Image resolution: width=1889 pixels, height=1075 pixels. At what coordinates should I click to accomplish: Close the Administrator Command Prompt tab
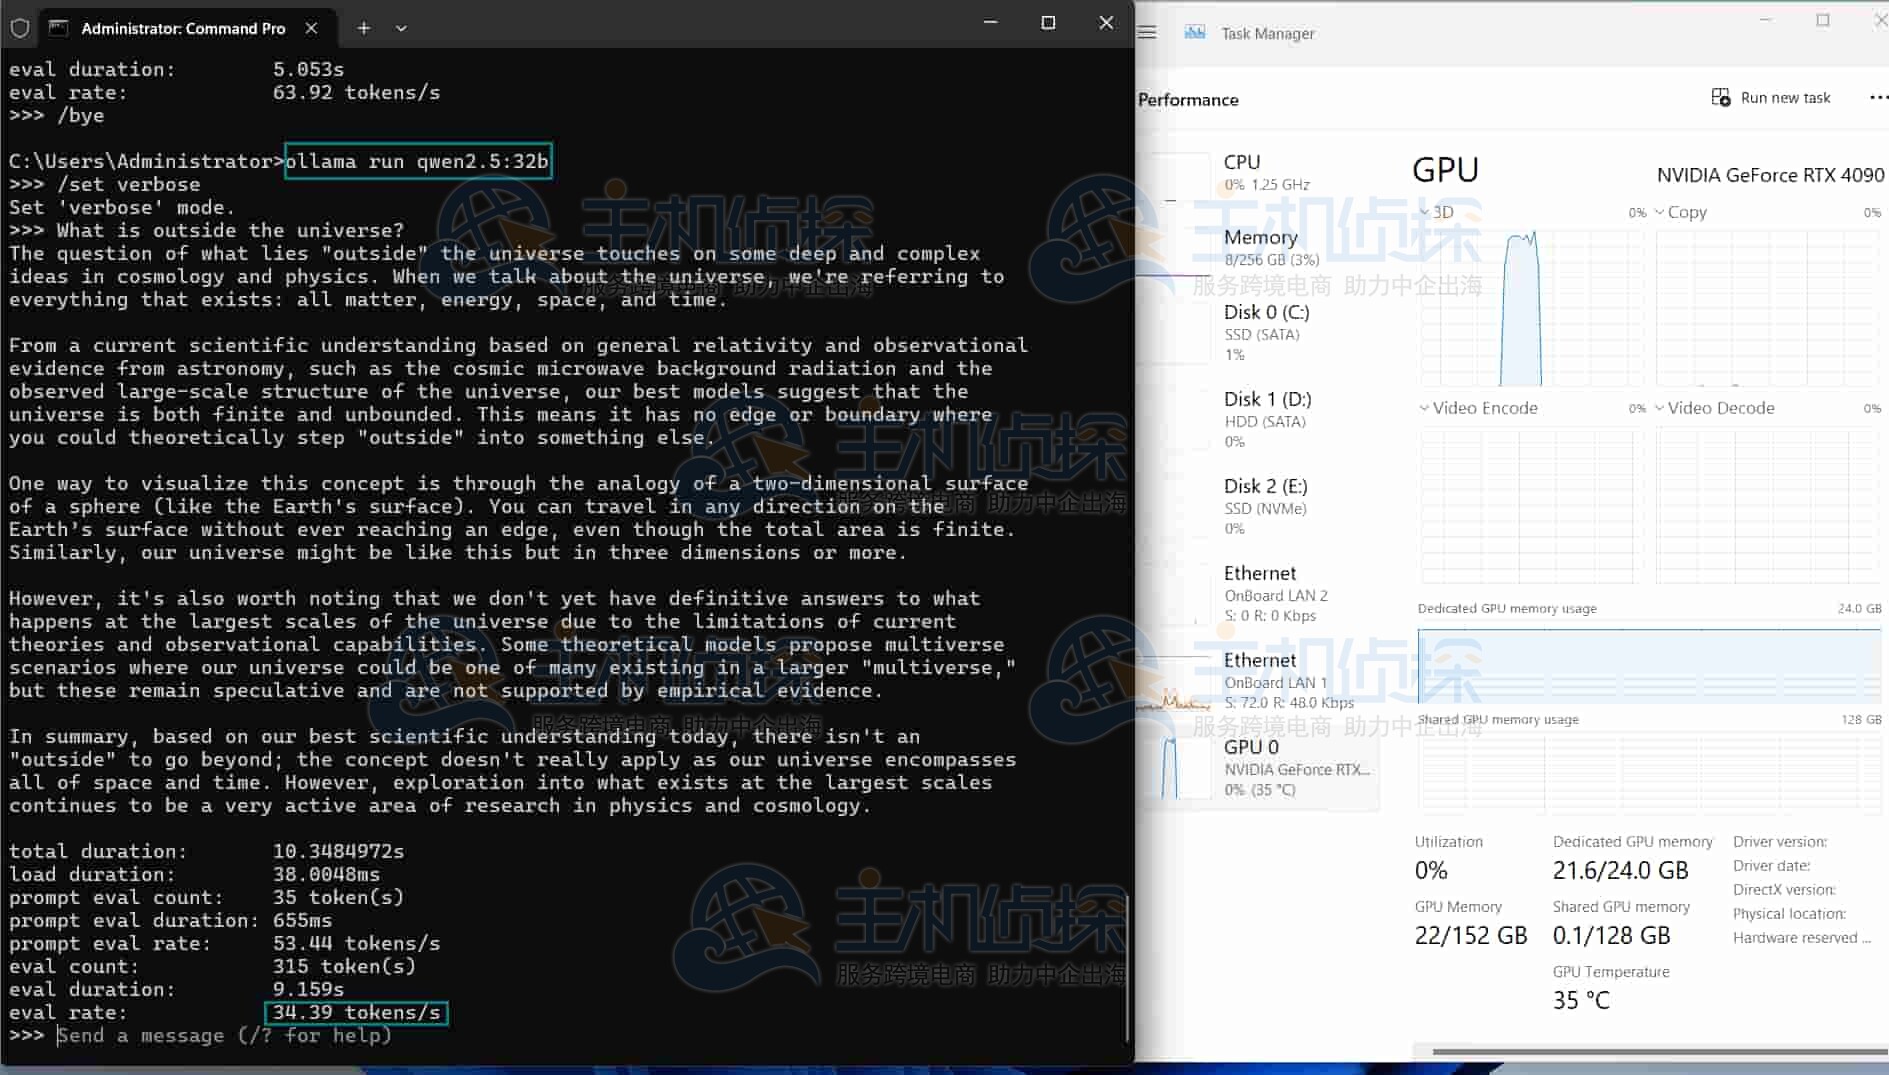[311, 28]
